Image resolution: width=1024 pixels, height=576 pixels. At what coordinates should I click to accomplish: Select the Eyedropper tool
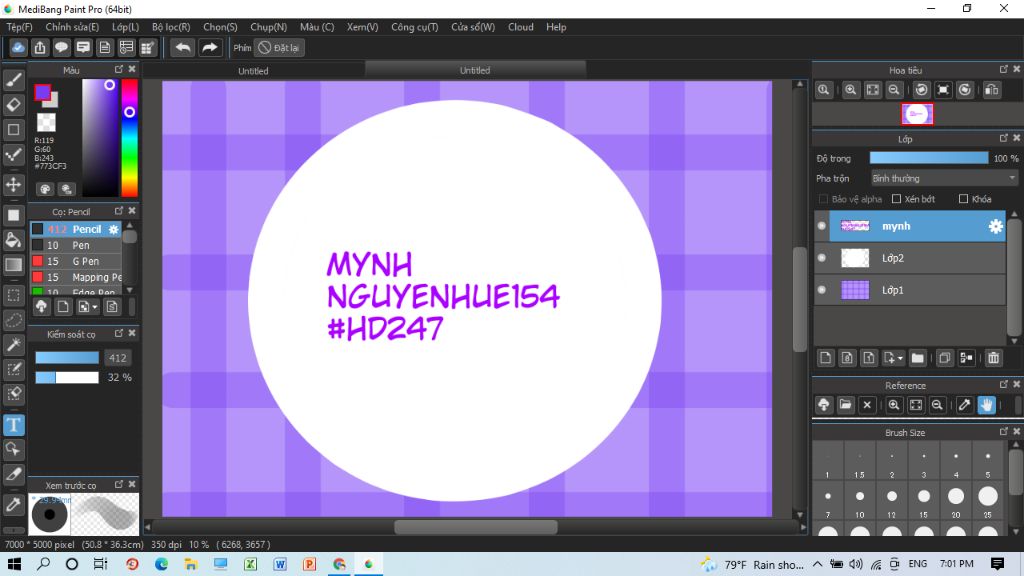click(14, 505)
